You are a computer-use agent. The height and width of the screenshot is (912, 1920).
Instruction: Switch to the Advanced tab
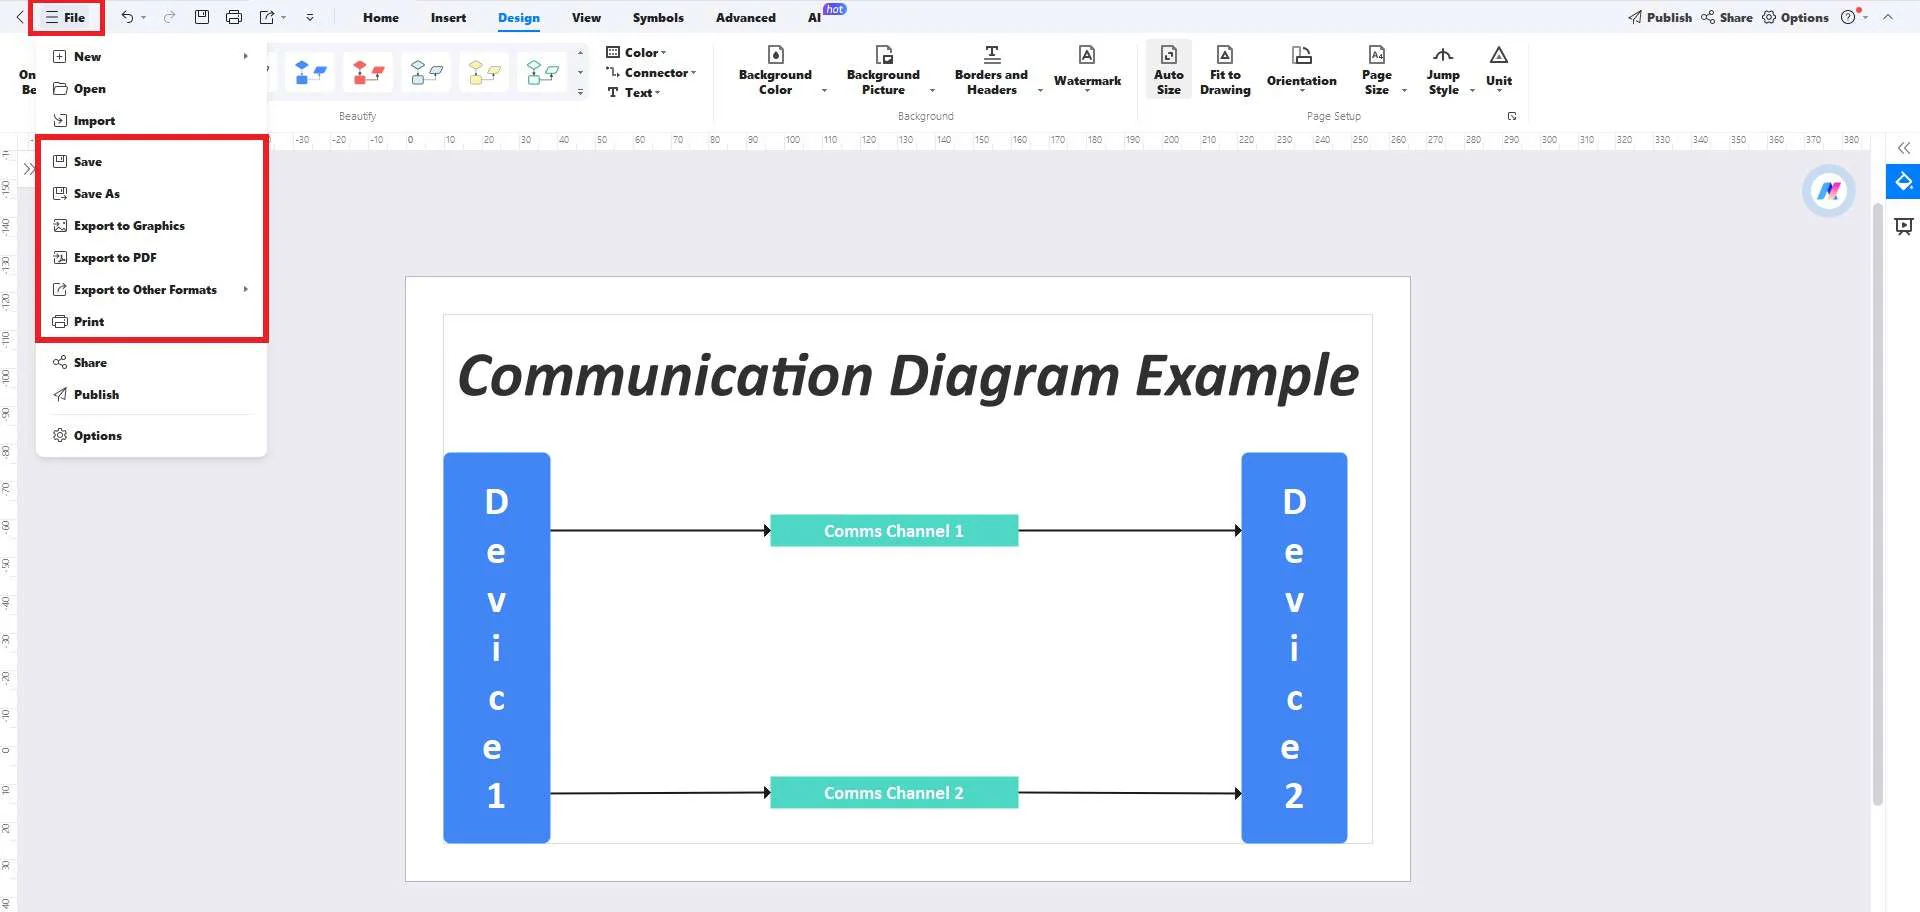click(x=746, y=17)
